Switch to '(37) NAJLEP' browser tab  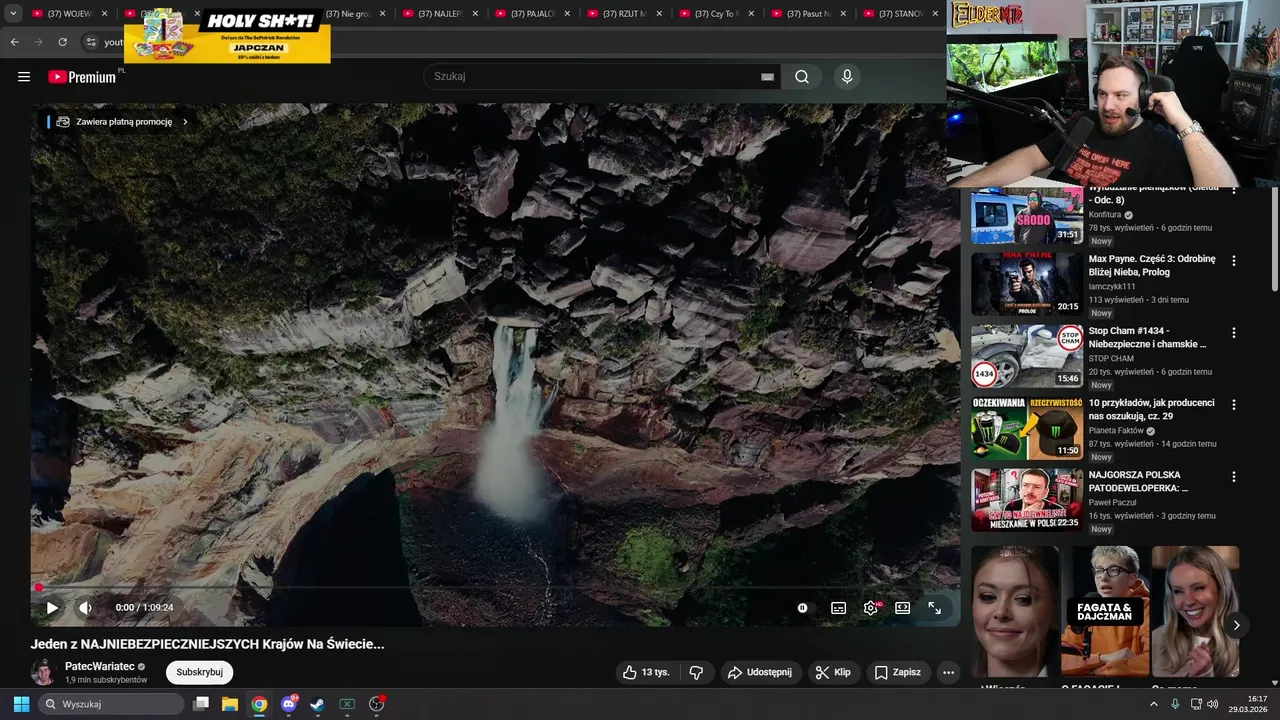click(441, 14)
